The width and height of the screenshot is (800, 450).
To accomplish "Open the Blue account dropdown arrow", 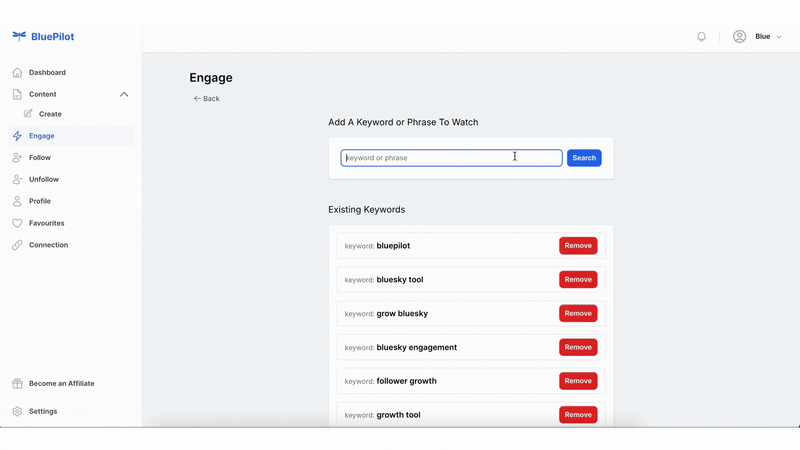I will pyautogui.click(x=779, y=37).
